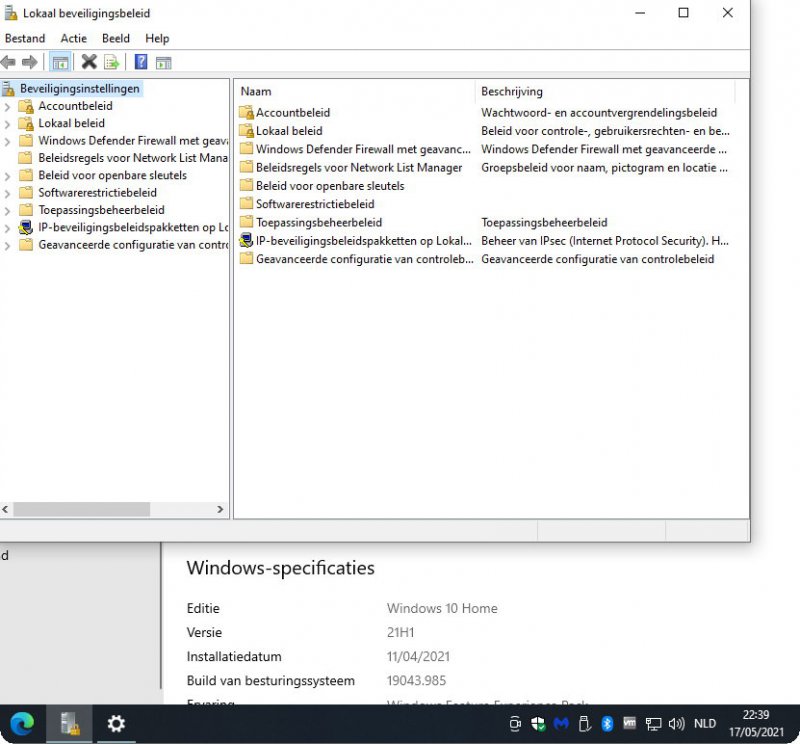Expand the Accountbeleid tree node
The image size is (800, 744).
pos(8,106)
